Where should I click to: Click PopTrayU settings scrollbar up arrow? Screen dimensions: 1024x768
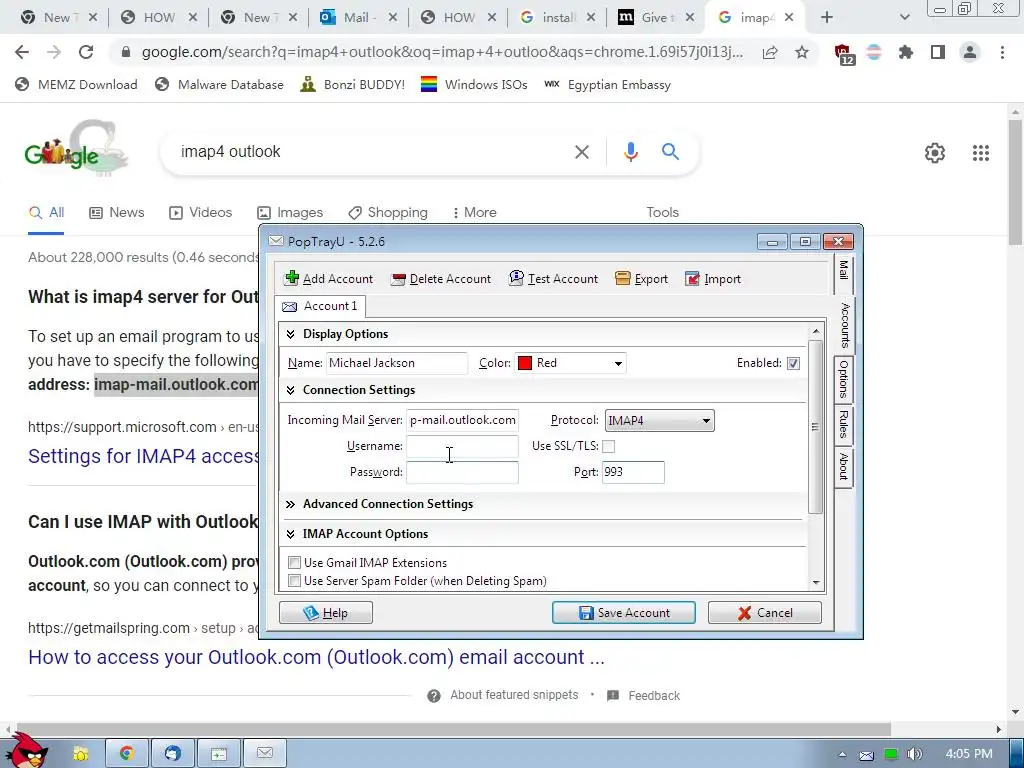[816, 332]
